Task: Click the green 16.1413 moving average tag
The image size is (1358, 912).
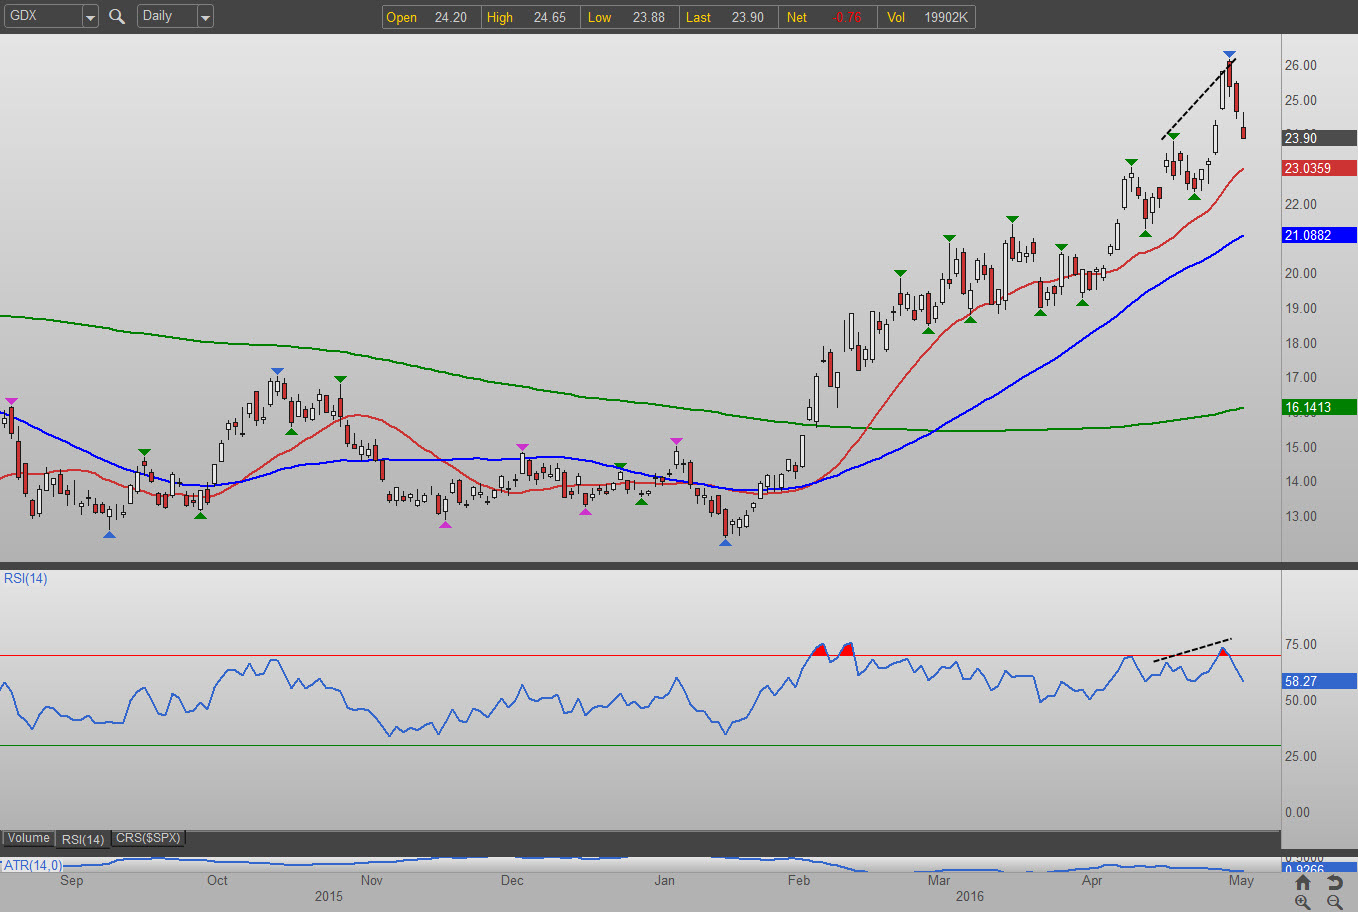Action: point(1319,407)
